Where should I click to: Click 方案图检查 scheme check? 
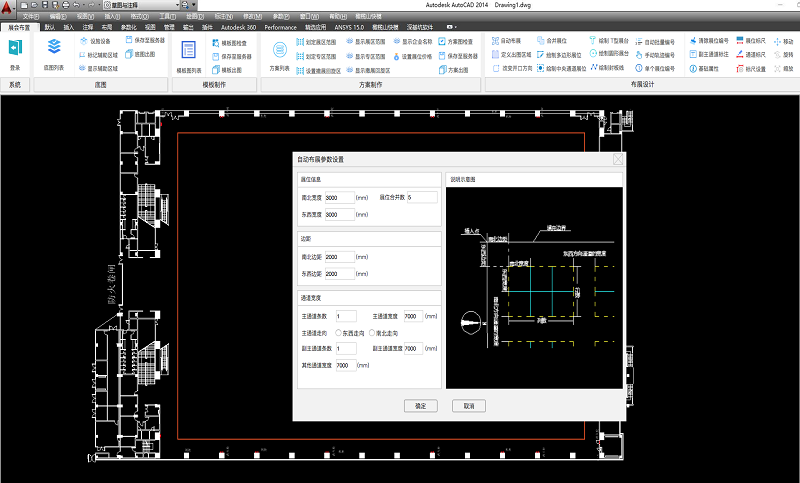point(456,42)
